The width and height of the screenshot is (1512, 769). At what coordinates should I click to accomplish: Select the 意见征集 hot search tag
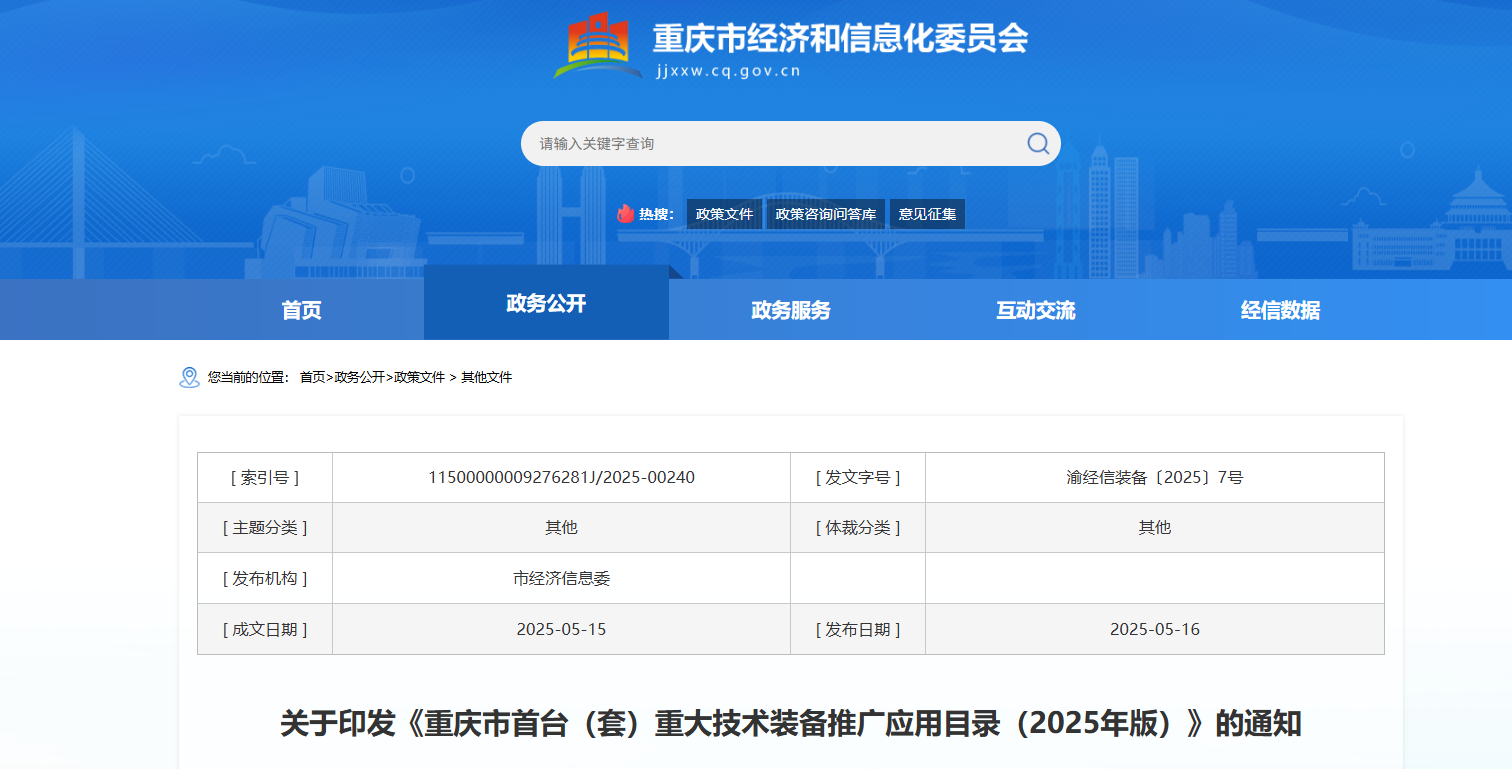coord(927,214)
